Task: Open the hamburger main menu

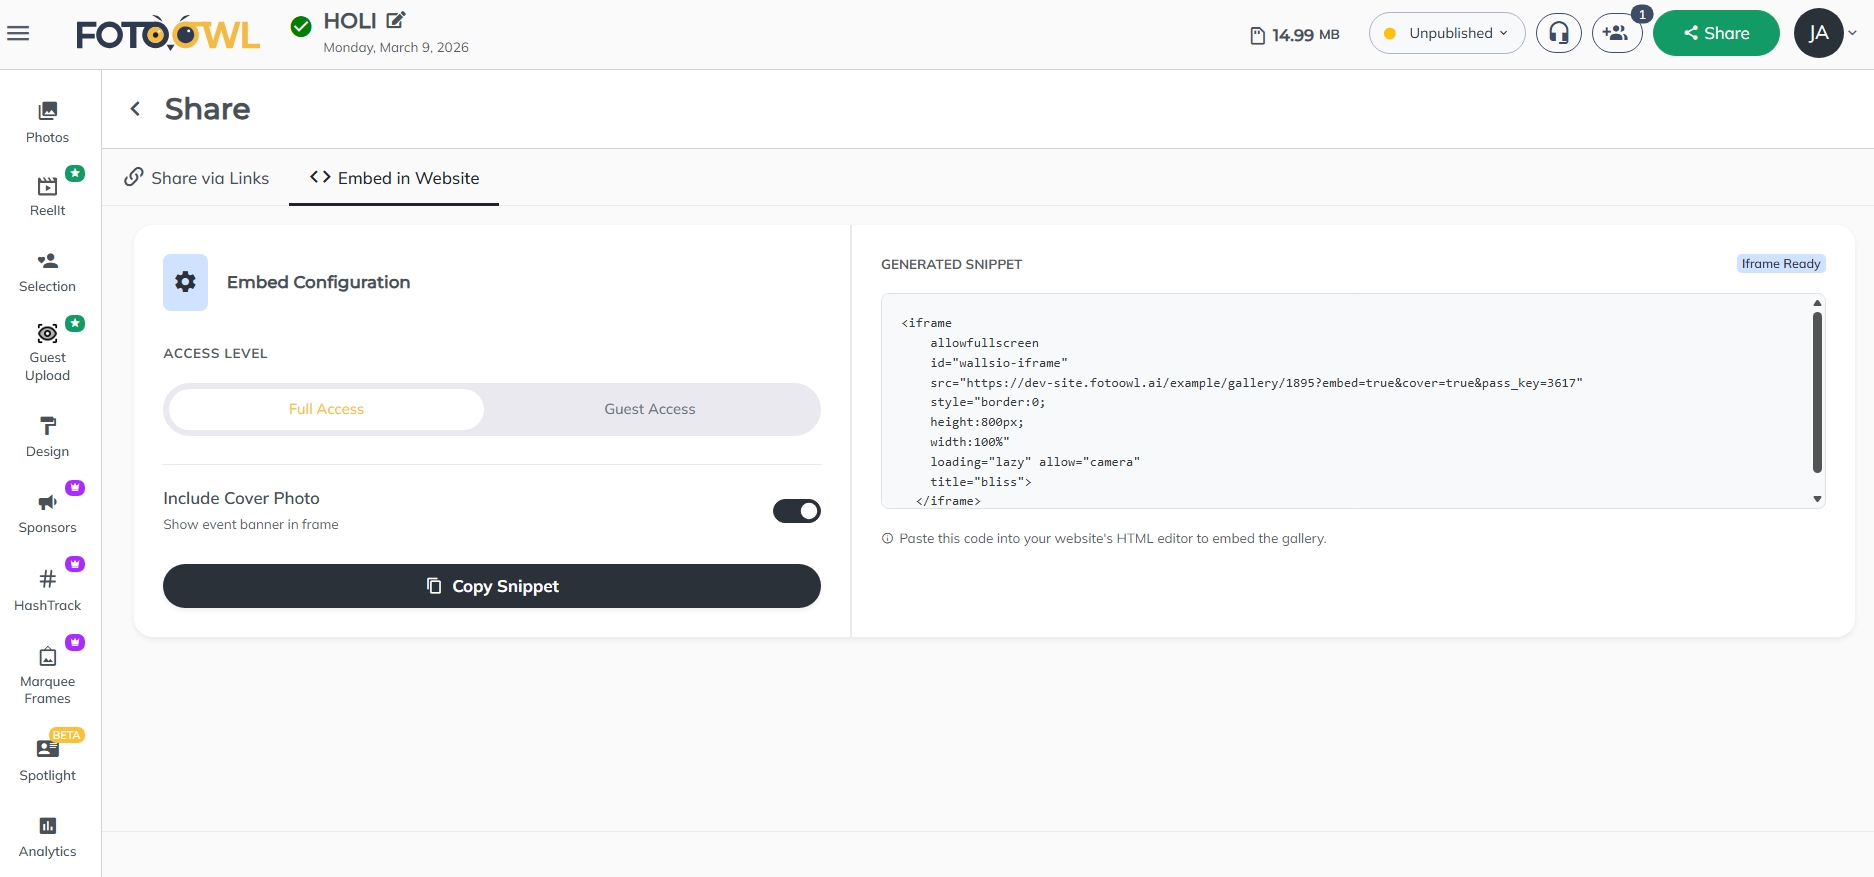Action: pyautogui.click(x=18, y=33)
